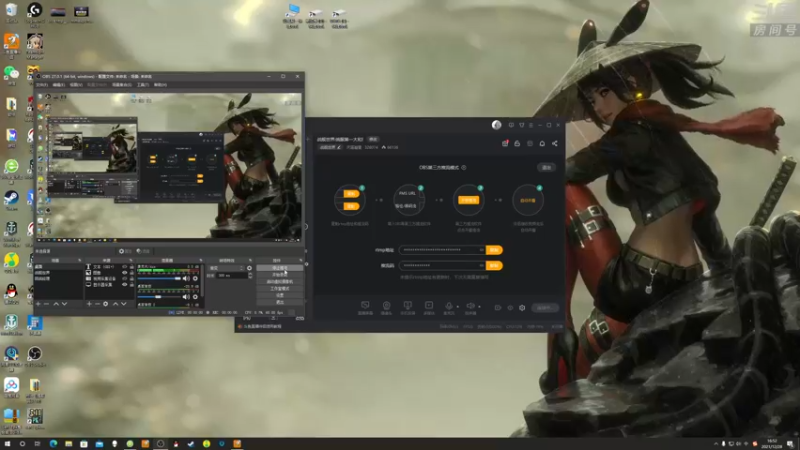800x450 pixels.
Task: Click speaker icon in streaming app toolbar
Action: tap(470, 306)
